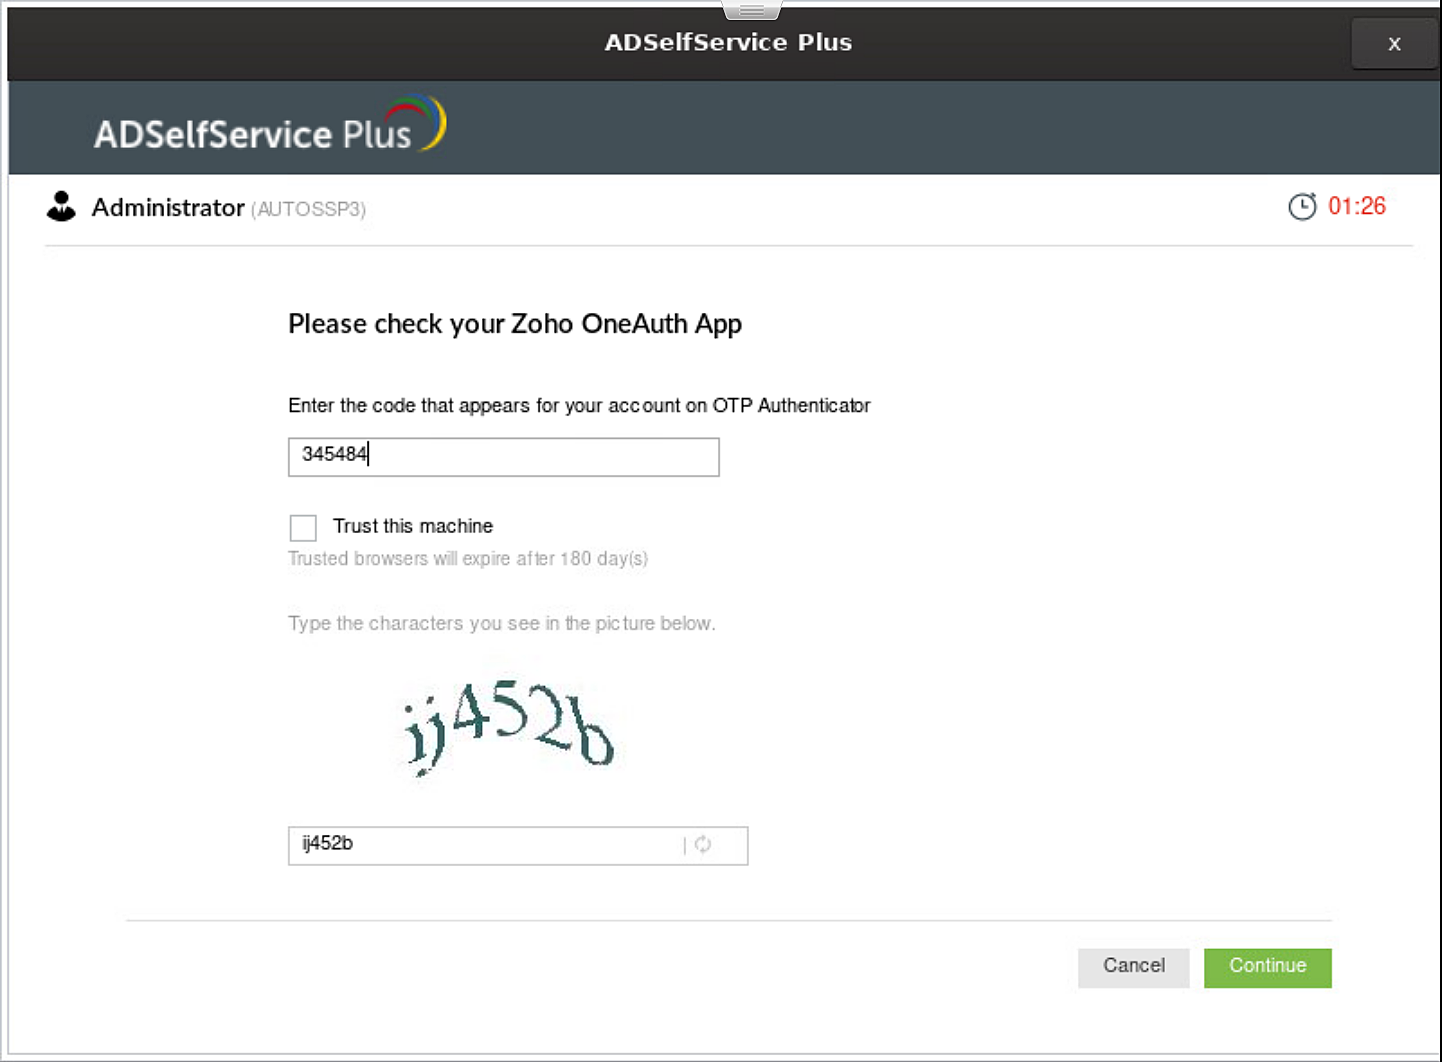
Task: Select the AUTOSSP3 domain label
Action: pos(310,210)
